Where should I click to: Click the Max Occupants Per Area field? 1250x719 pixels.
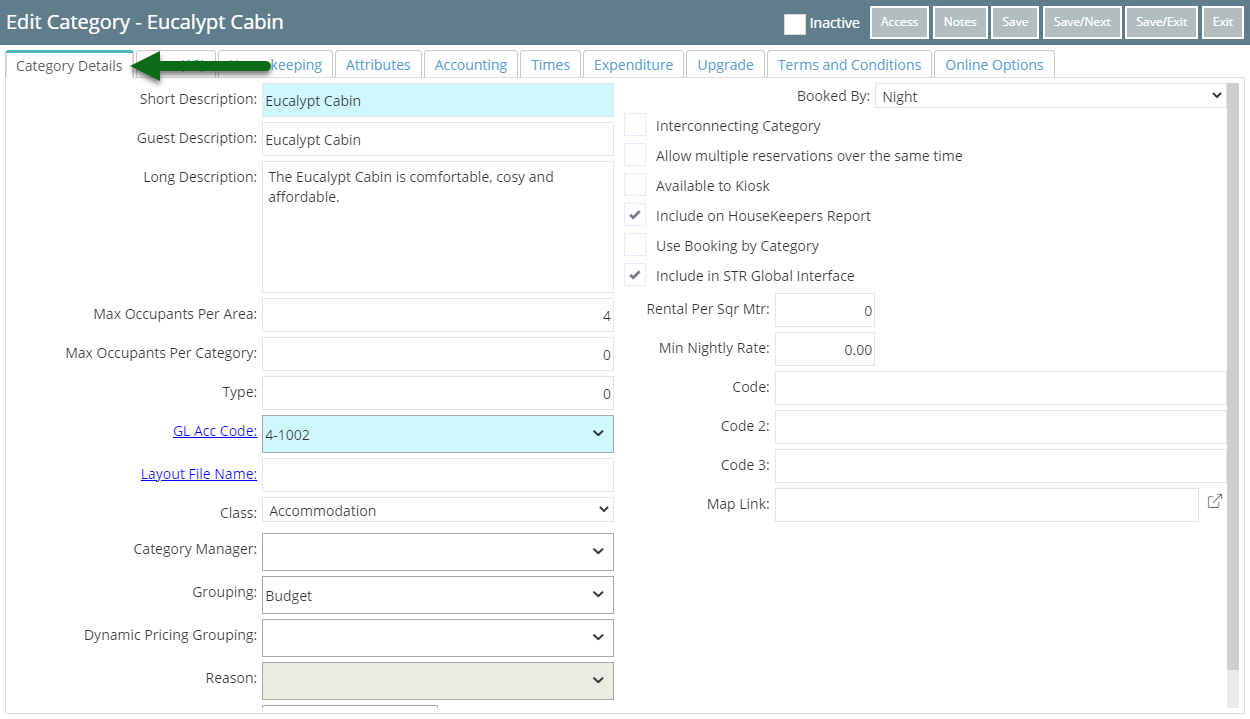[x=438, y=315]
